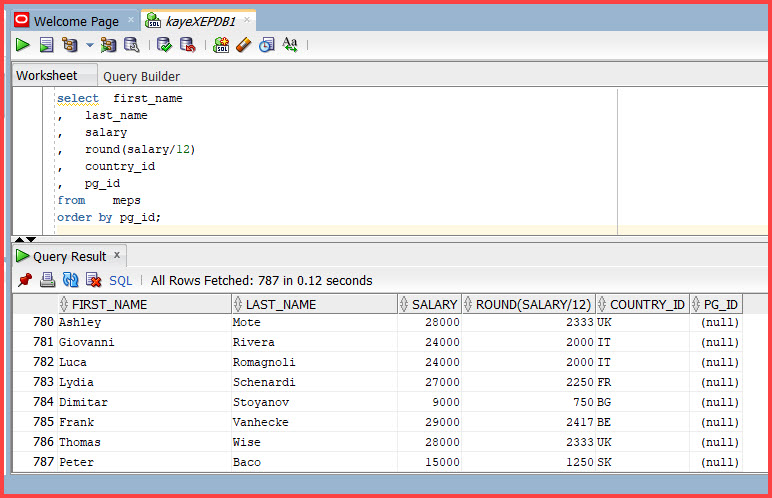
Task: Select the 'Baco' last name cell
Action: coord(314,462)
